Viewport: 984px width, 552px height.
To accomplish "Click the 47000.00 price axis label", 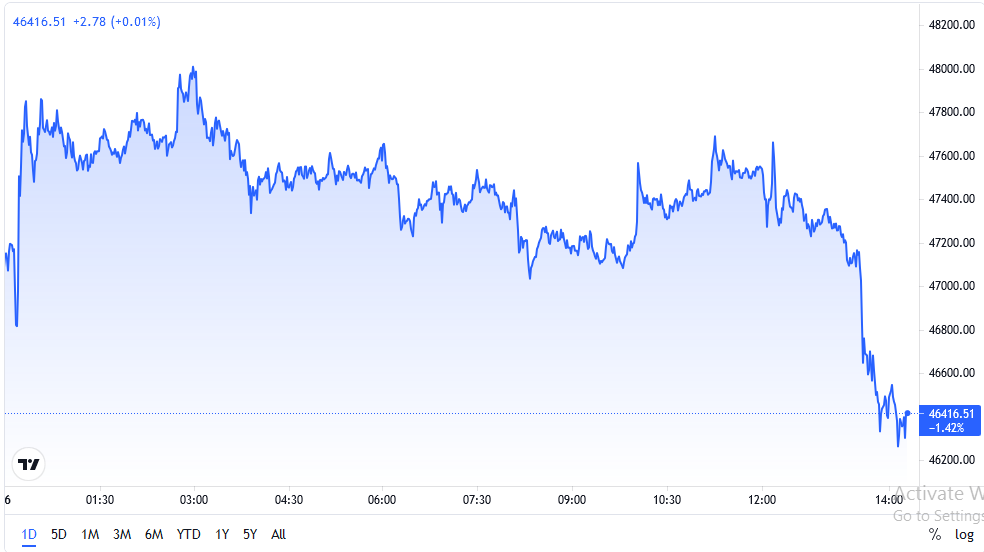I will pos(951,287).
